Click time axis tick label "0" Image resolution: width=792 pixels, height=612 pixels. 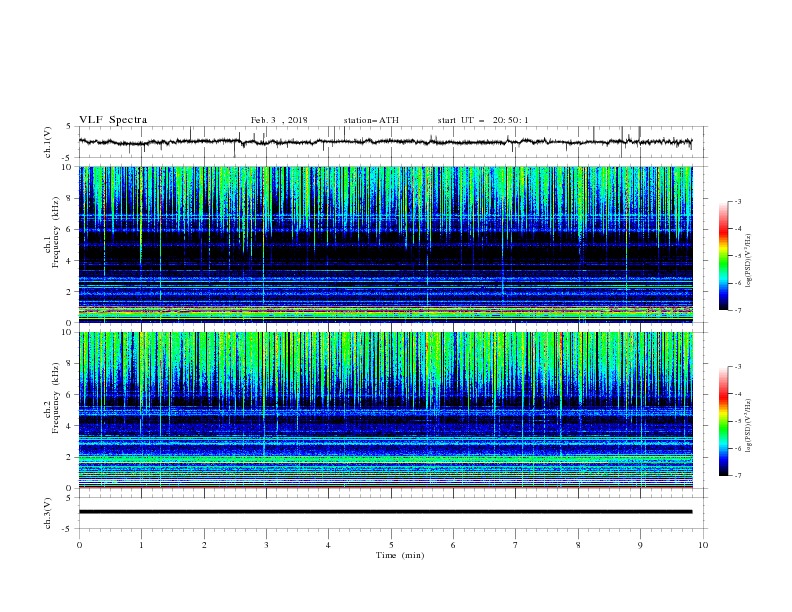click(79, 545)
